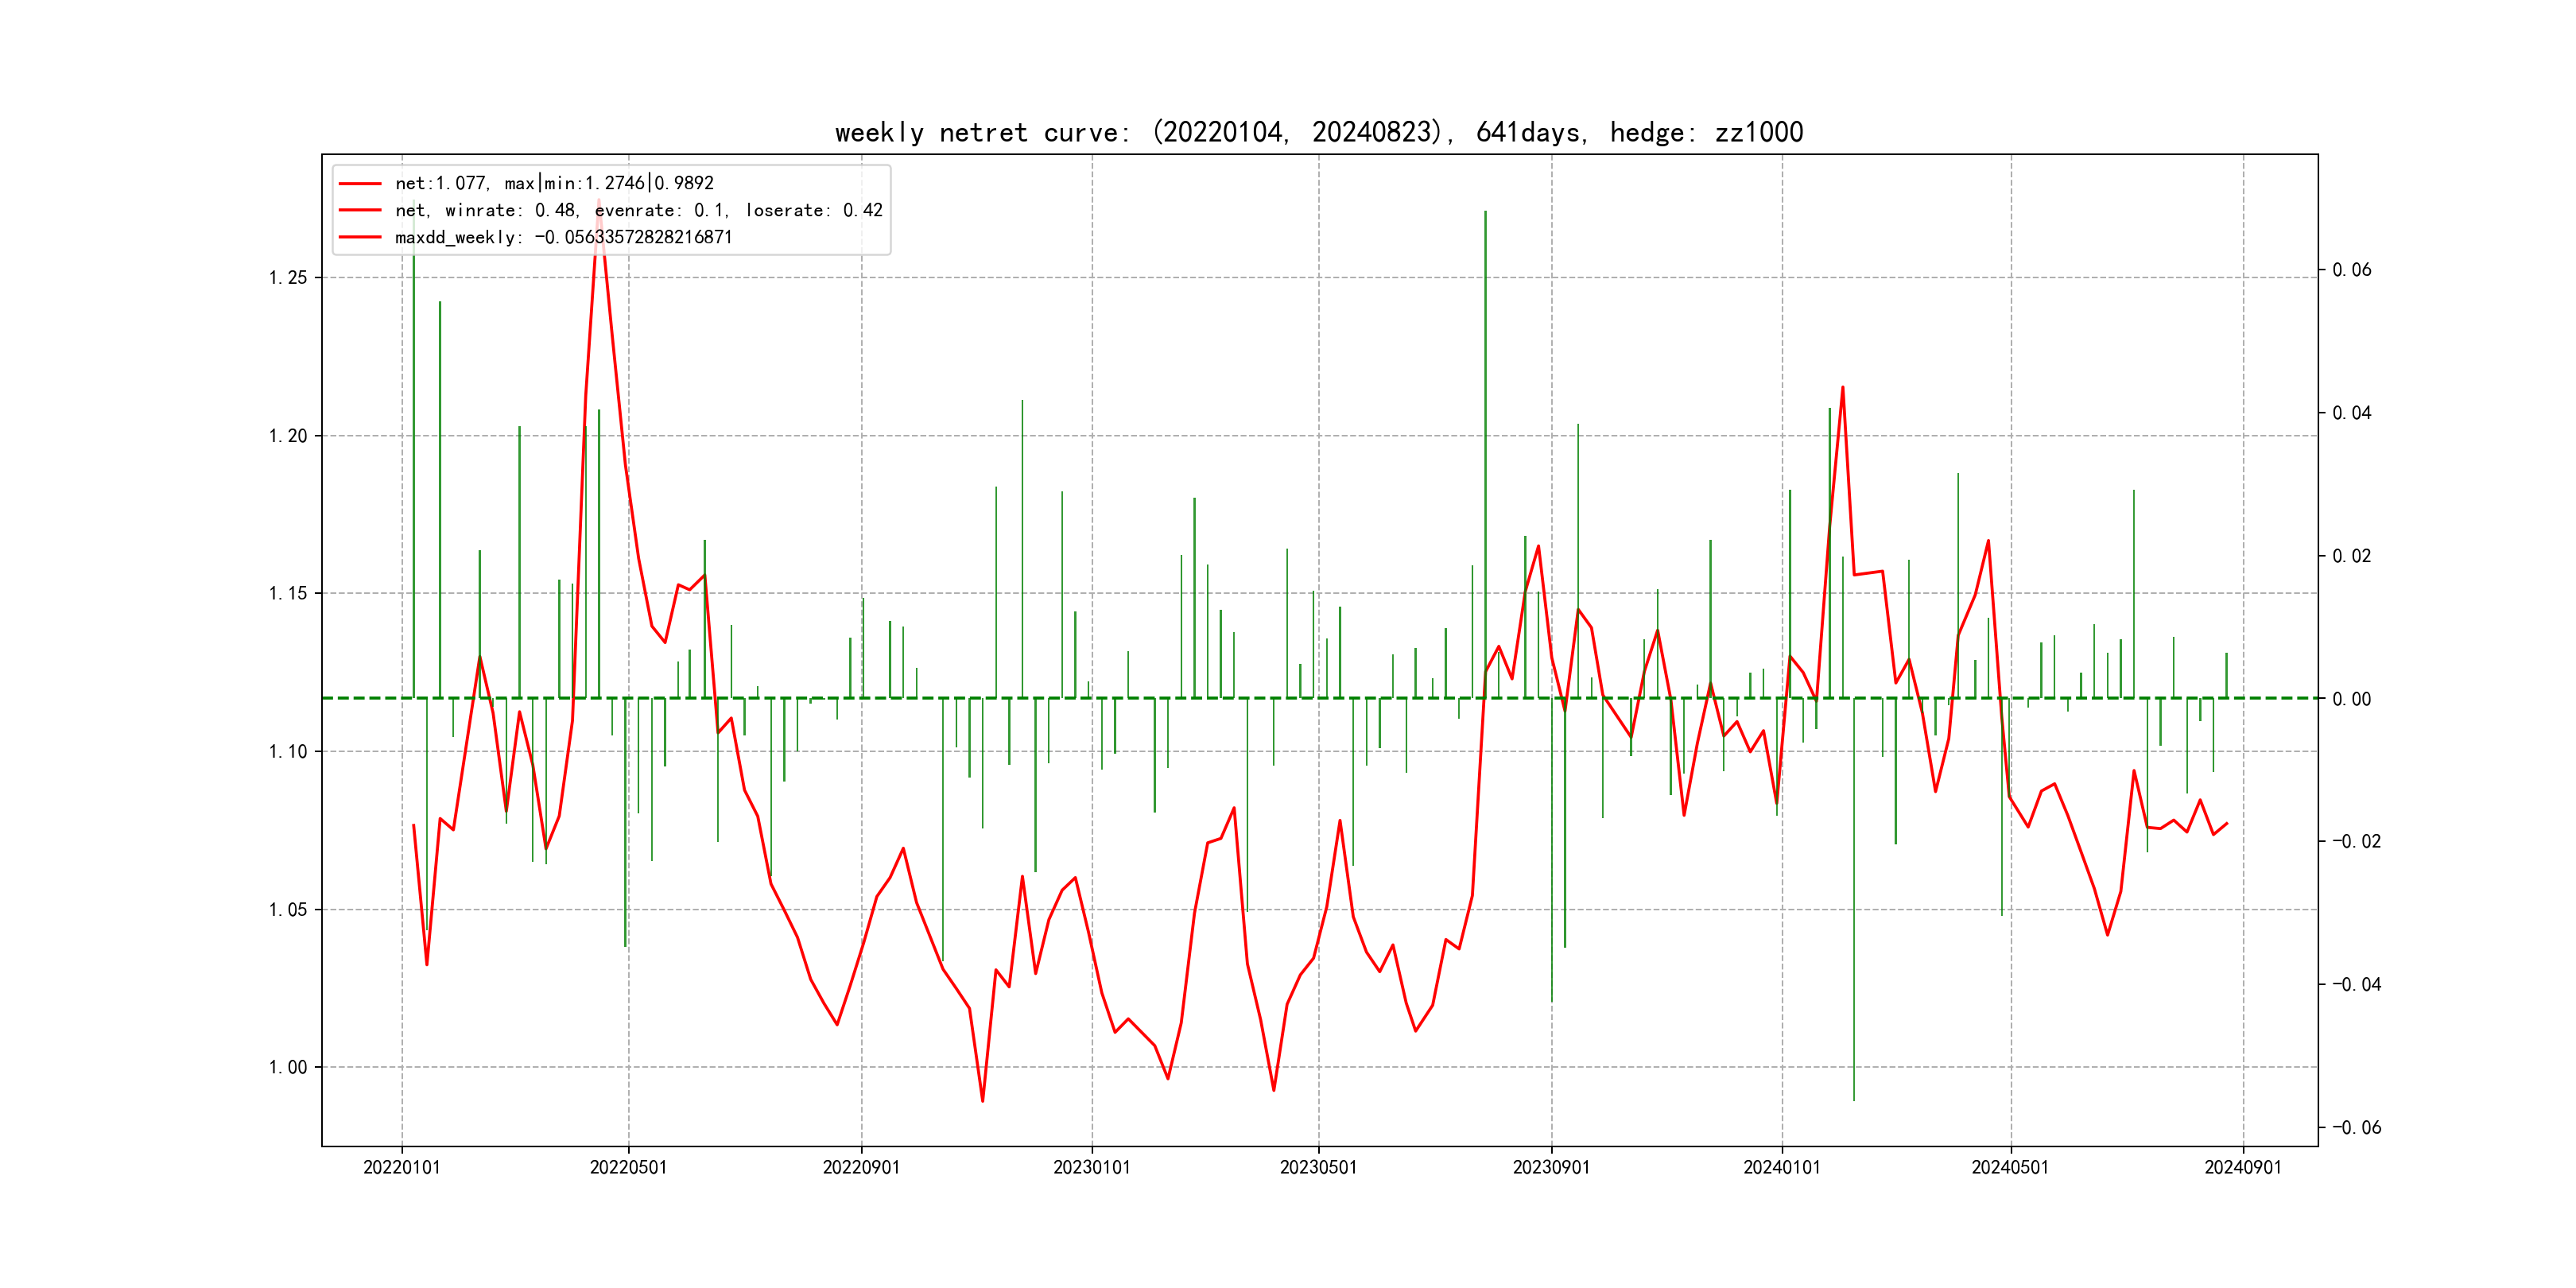
Task: Click legend entry 'net:1.077, max|min'
Action: click(554, 183)
